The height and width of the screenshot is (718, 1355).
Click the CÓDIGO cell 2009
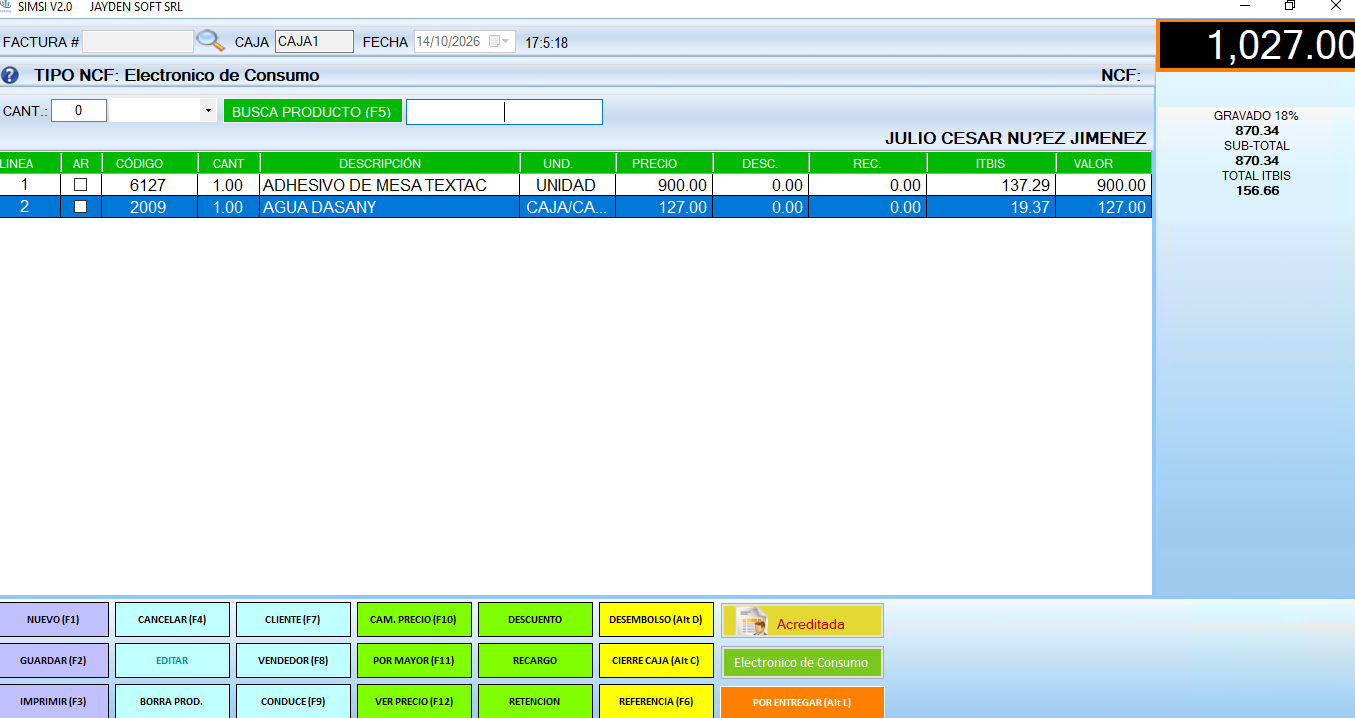(x=150, y=207)
